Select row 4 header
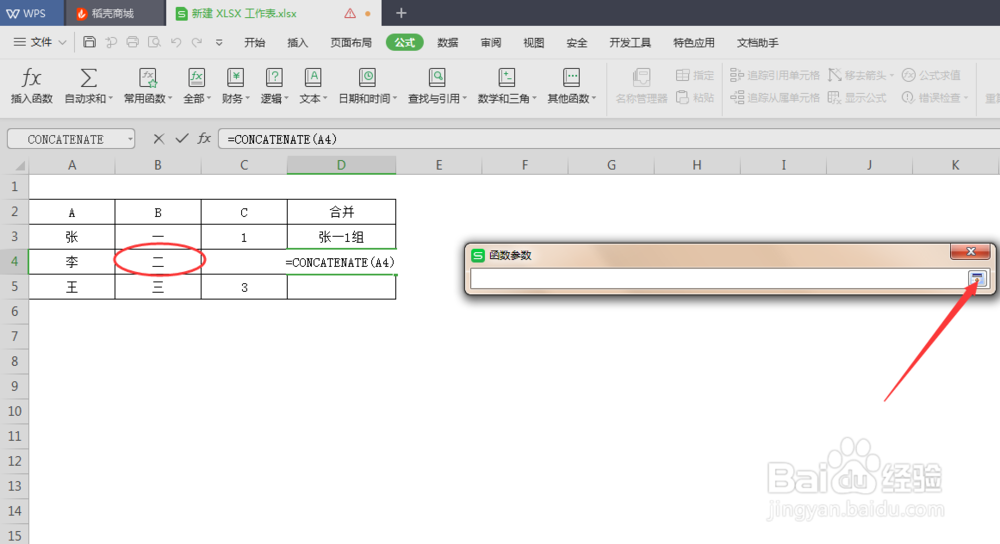 (x=14, y=261)
